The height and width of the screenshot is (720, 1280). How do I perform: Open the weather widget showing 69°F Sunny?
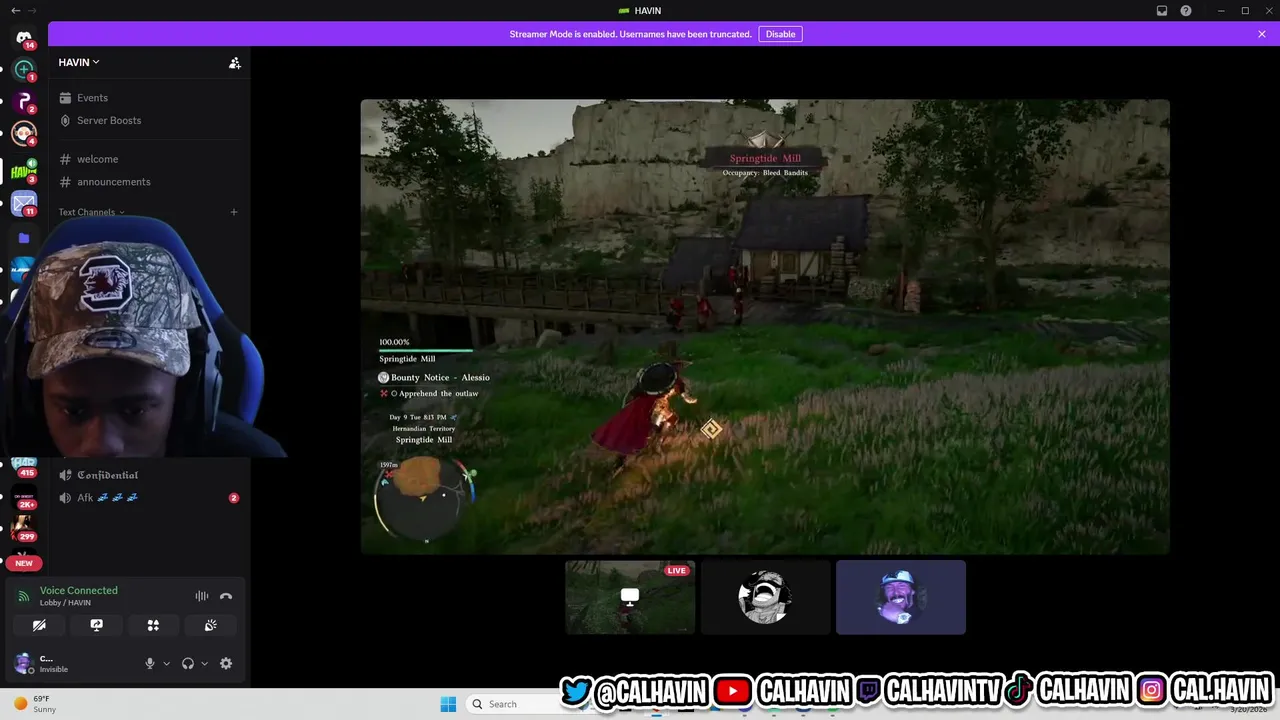[x=36, y=704]
